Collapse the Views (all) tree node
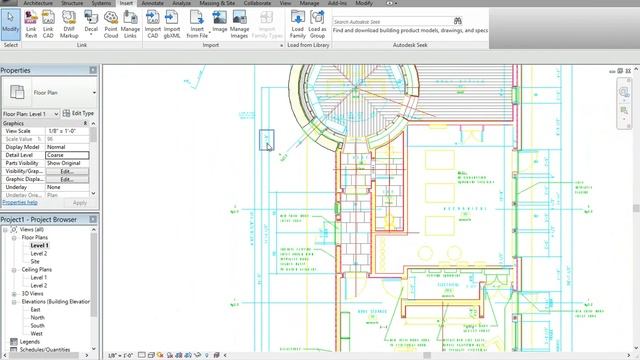This screenshot has height=360, width=640. (5, 230)
